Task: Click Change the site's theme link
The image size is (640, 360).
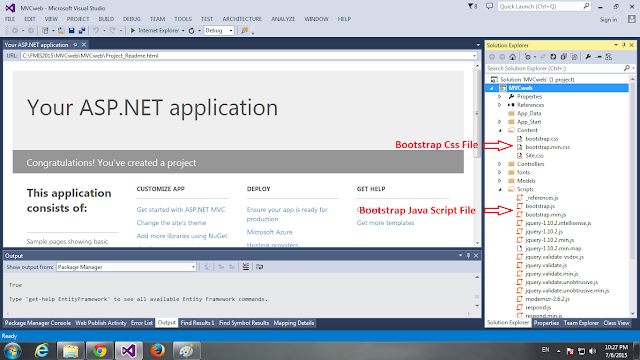Action: (171, 222)
